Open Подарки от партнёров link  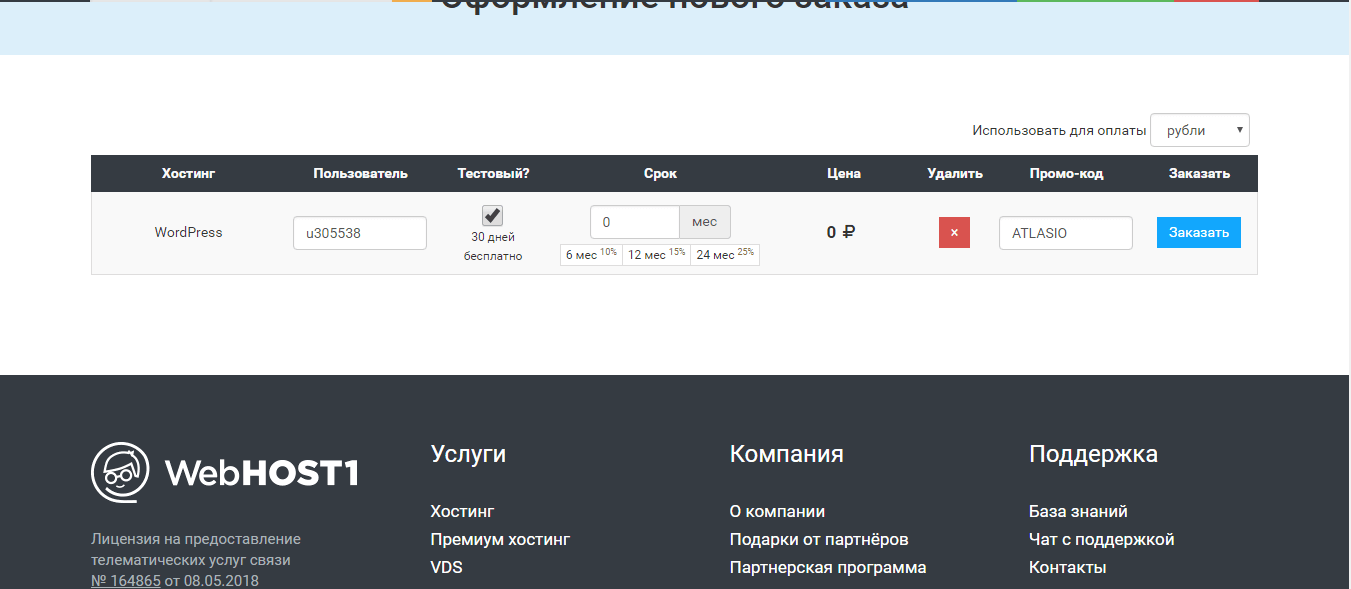pyautogui.click(x=819, y=539)
